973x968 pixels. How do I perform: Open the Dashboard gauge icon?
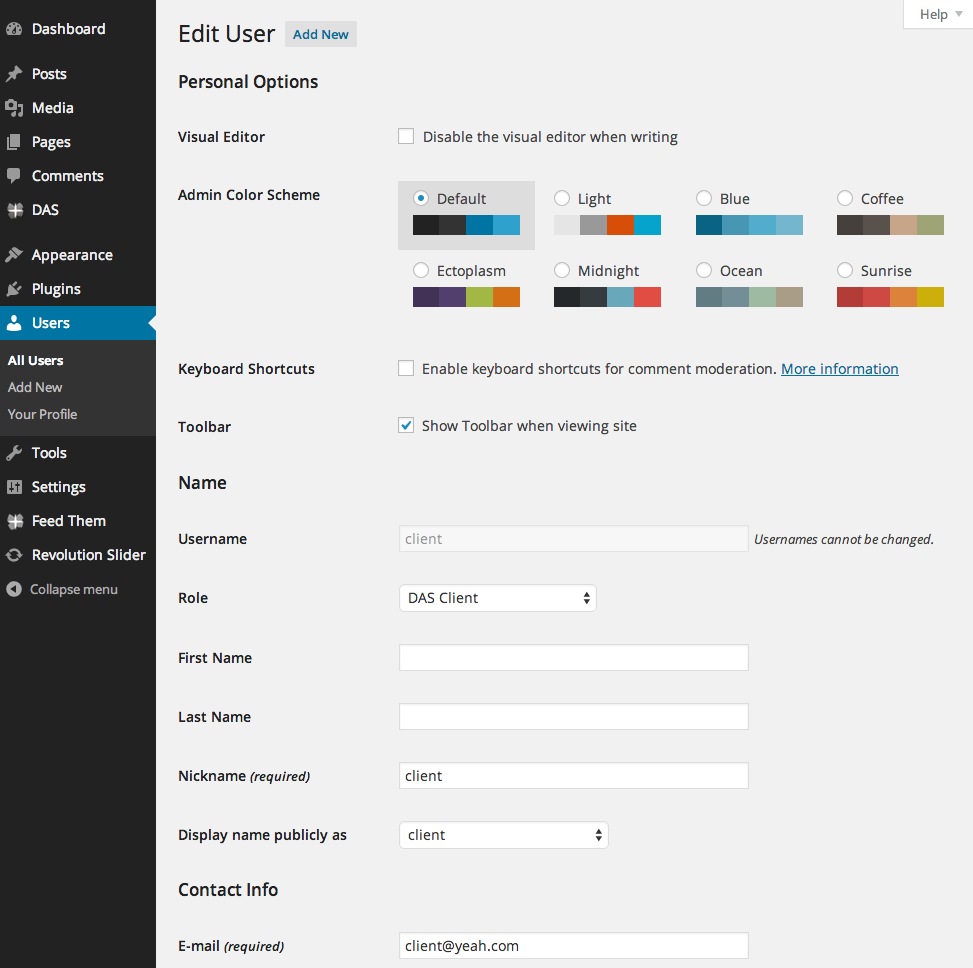(x=14, y=29)
